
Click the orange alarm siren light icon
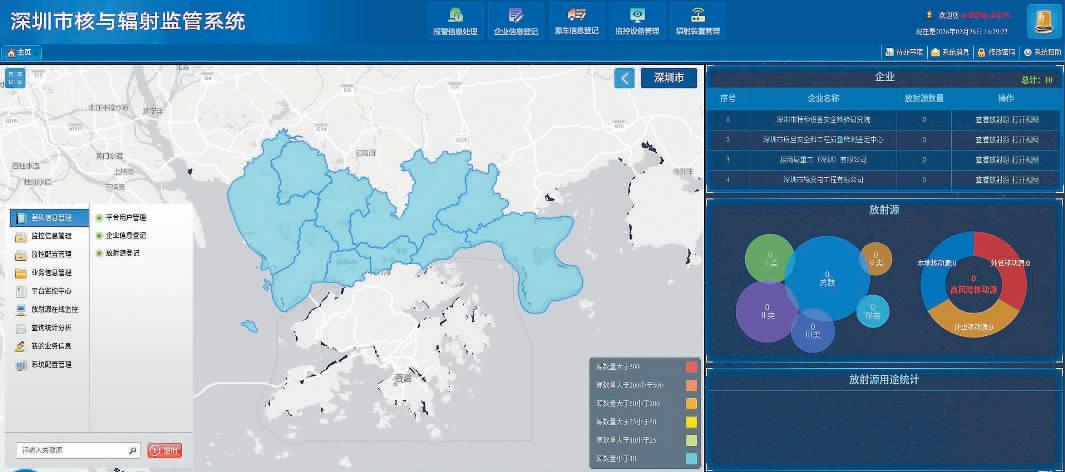click(1044, 19)
